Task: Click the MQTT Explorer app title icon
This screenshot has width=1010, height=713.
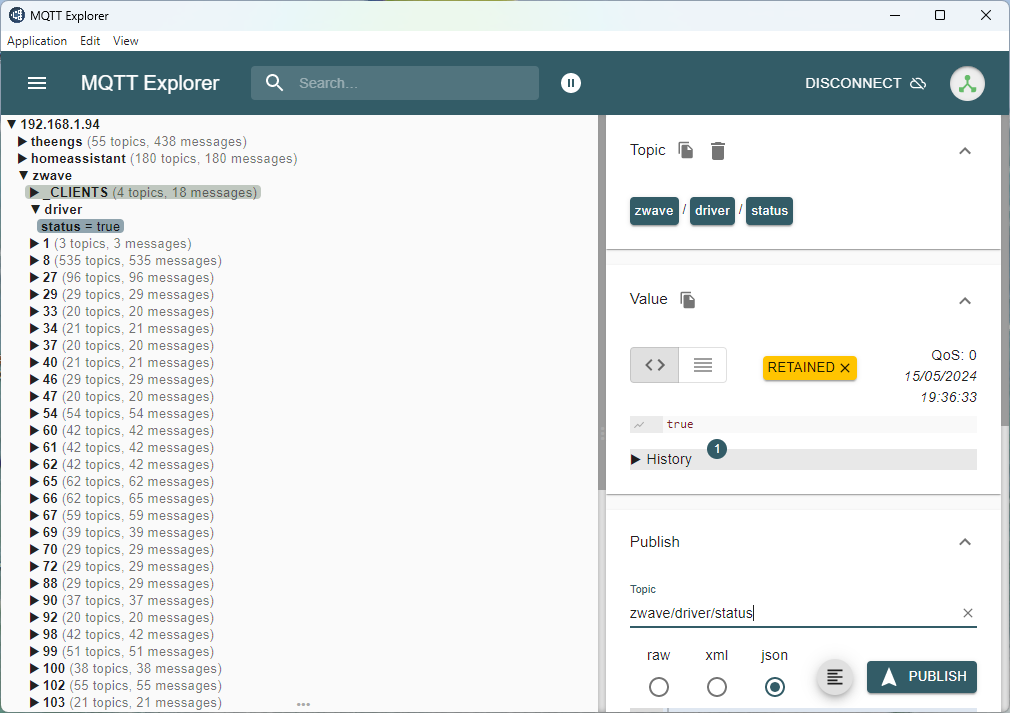Action: [17, 15]
